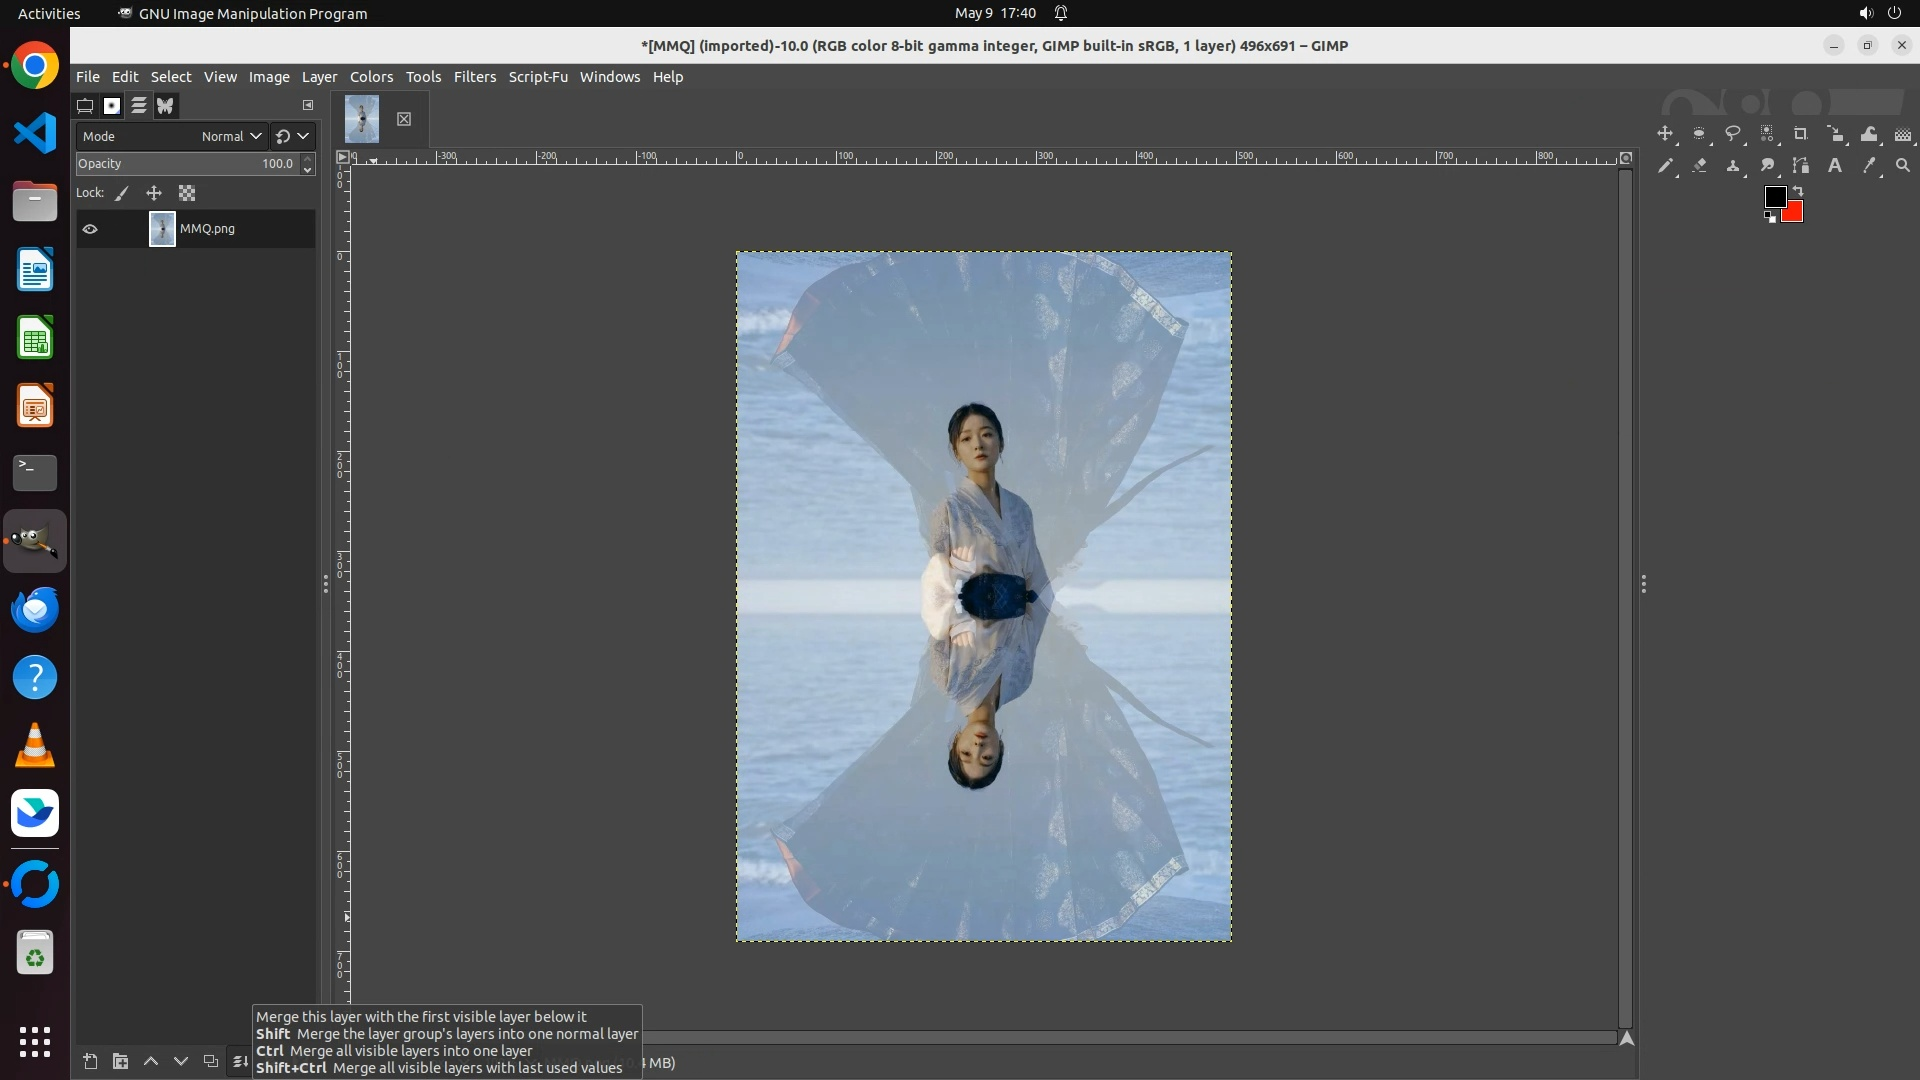The height and width of the screenshot is (1080, 1920).
Task: Swap foreground and background colors
Action: (1798, 190)
